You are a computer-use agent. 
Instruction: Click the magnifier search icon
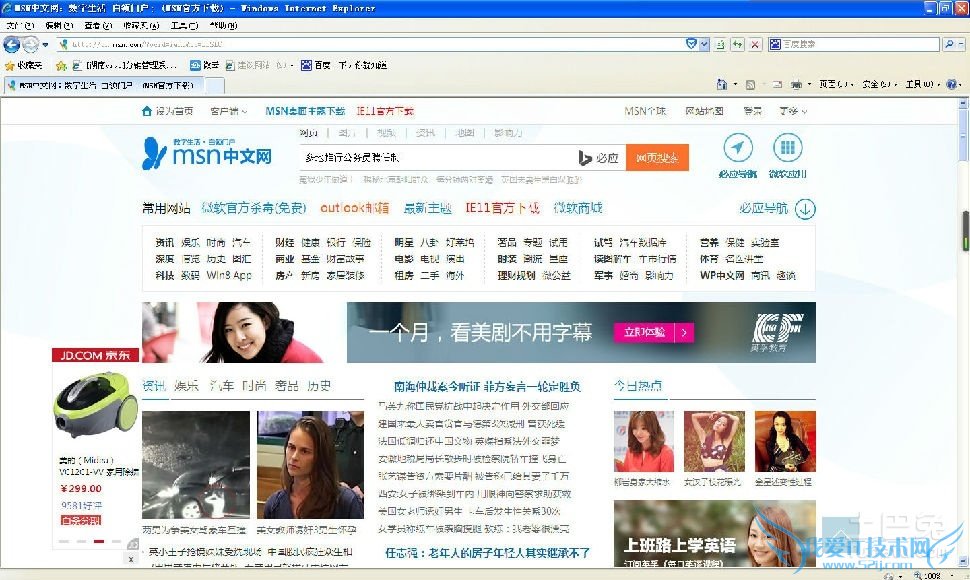click(949, 44)
